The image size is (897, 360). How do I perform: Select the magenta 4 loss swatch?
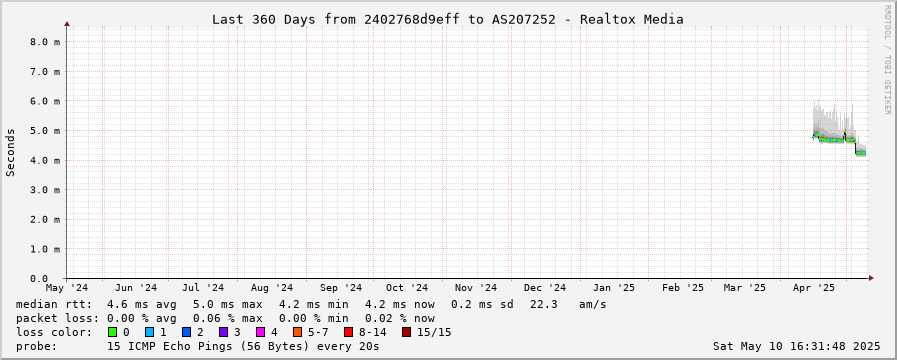261,332
